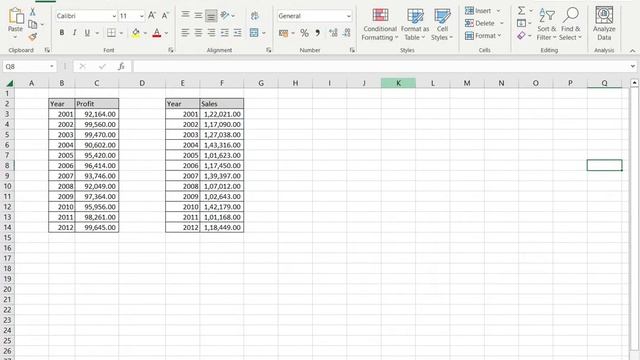This screenshot has width=640, height=360.
Task: Click inside the formula bar input
Action: [x=380, y=67]
